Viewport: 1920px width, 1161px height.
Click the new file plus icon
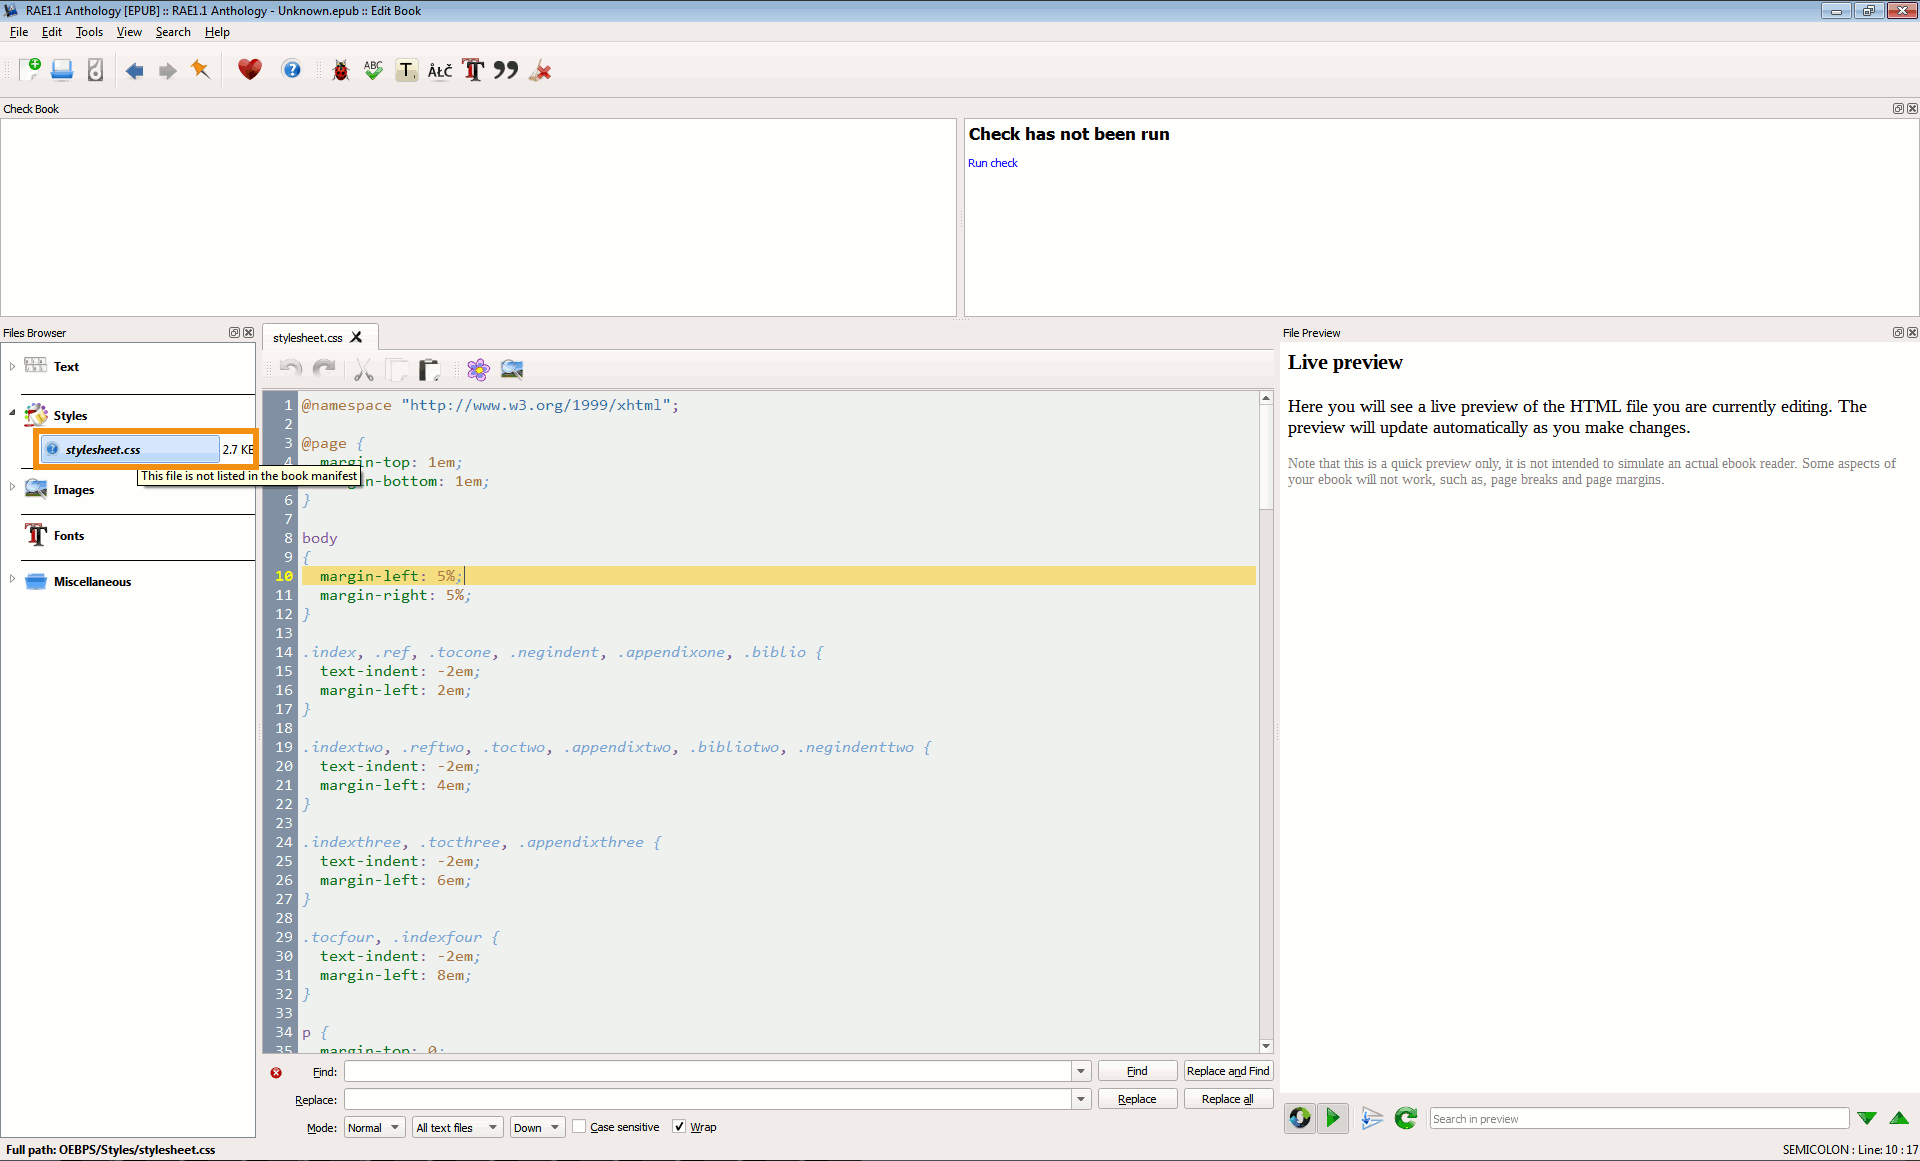coord(30,70)
